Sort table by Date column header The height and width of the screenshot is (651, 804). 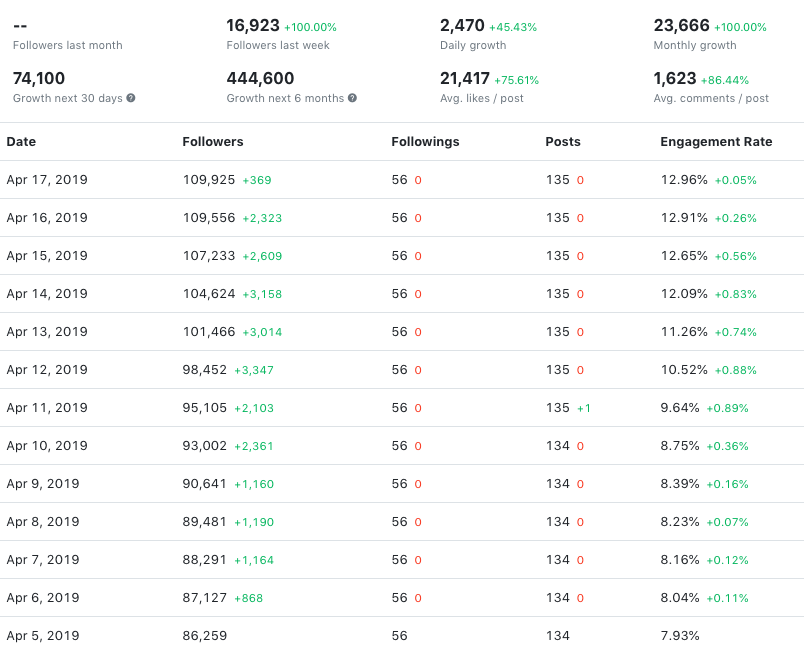21,142
